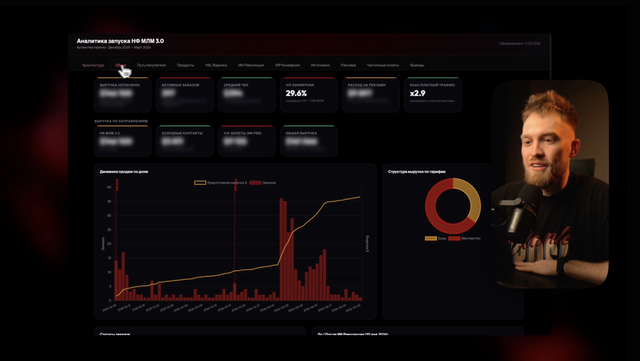Click the Аналитика запуска НФ МЛМ 3.0 title

(120, 41)
